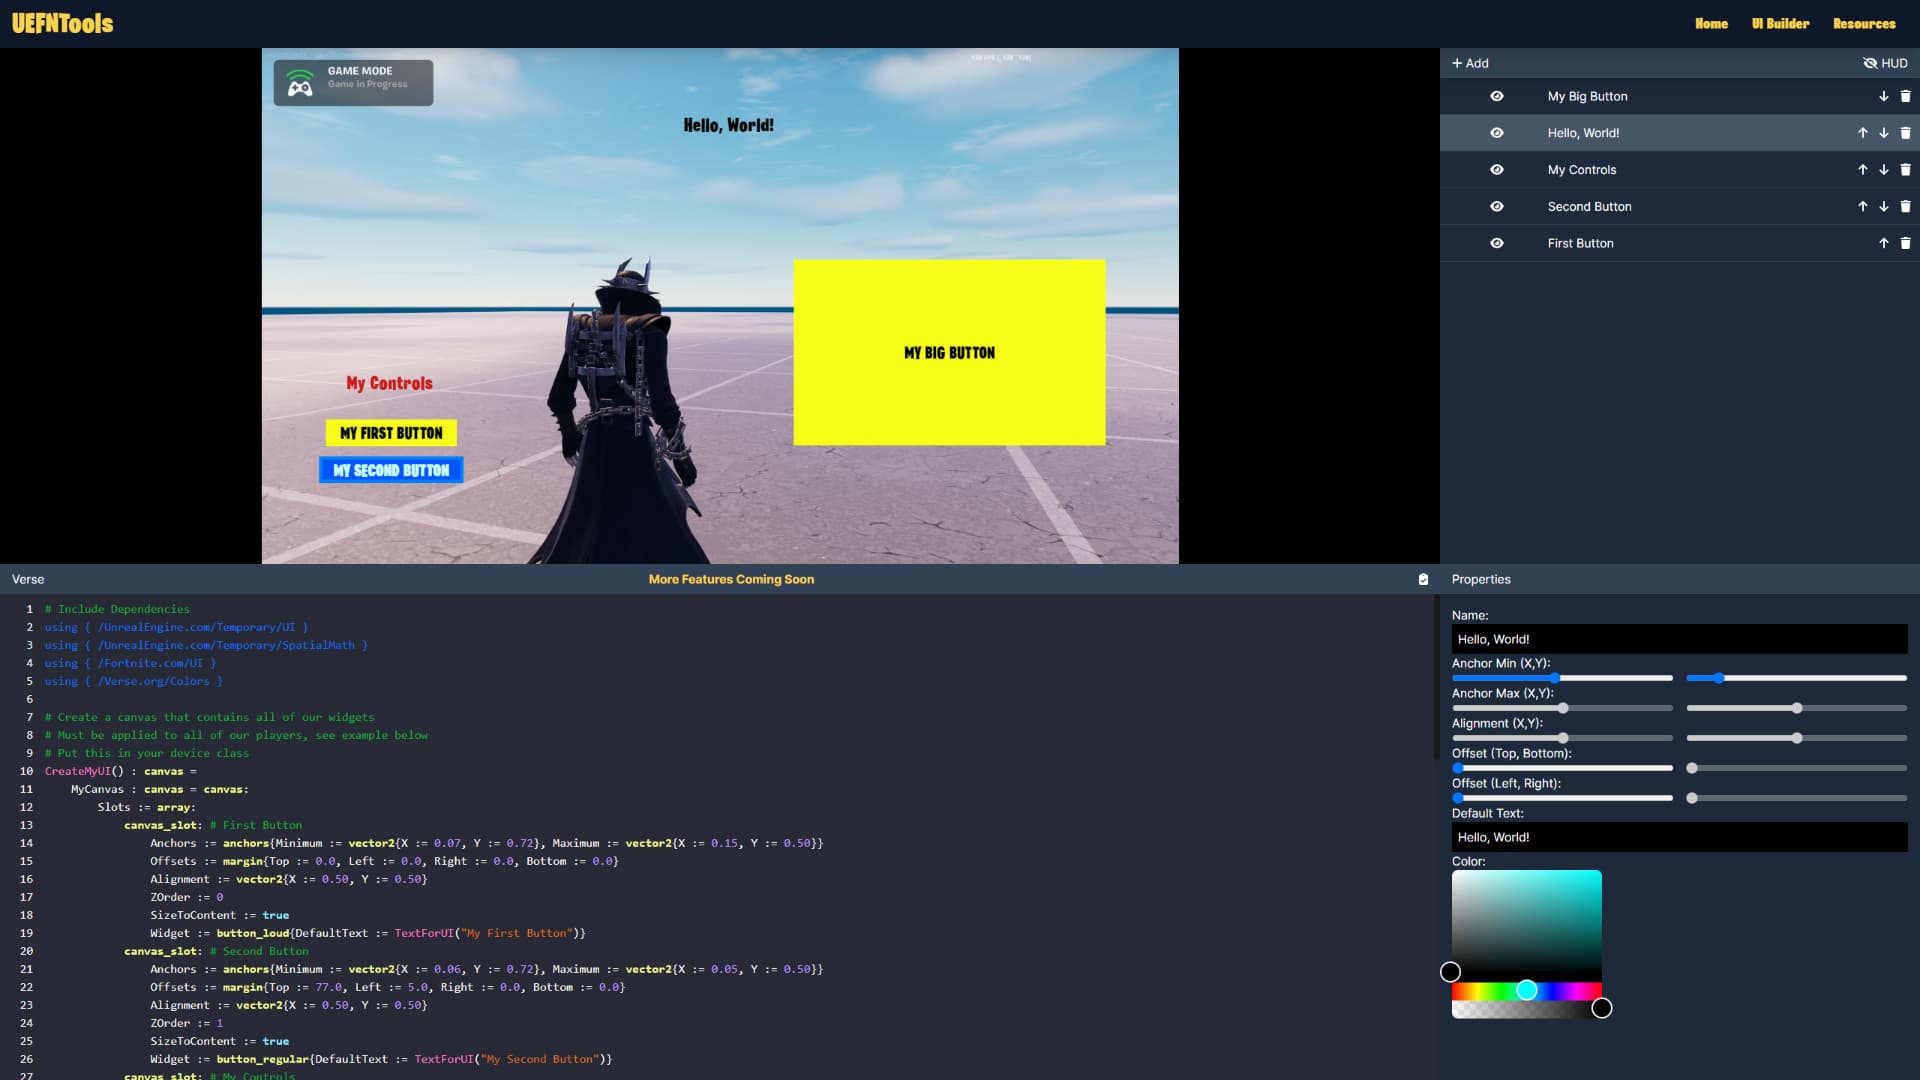Viewport: 1920px width, 1080px height.
Task: Hide the My Controls layer
Action: tap(1496, 170)
